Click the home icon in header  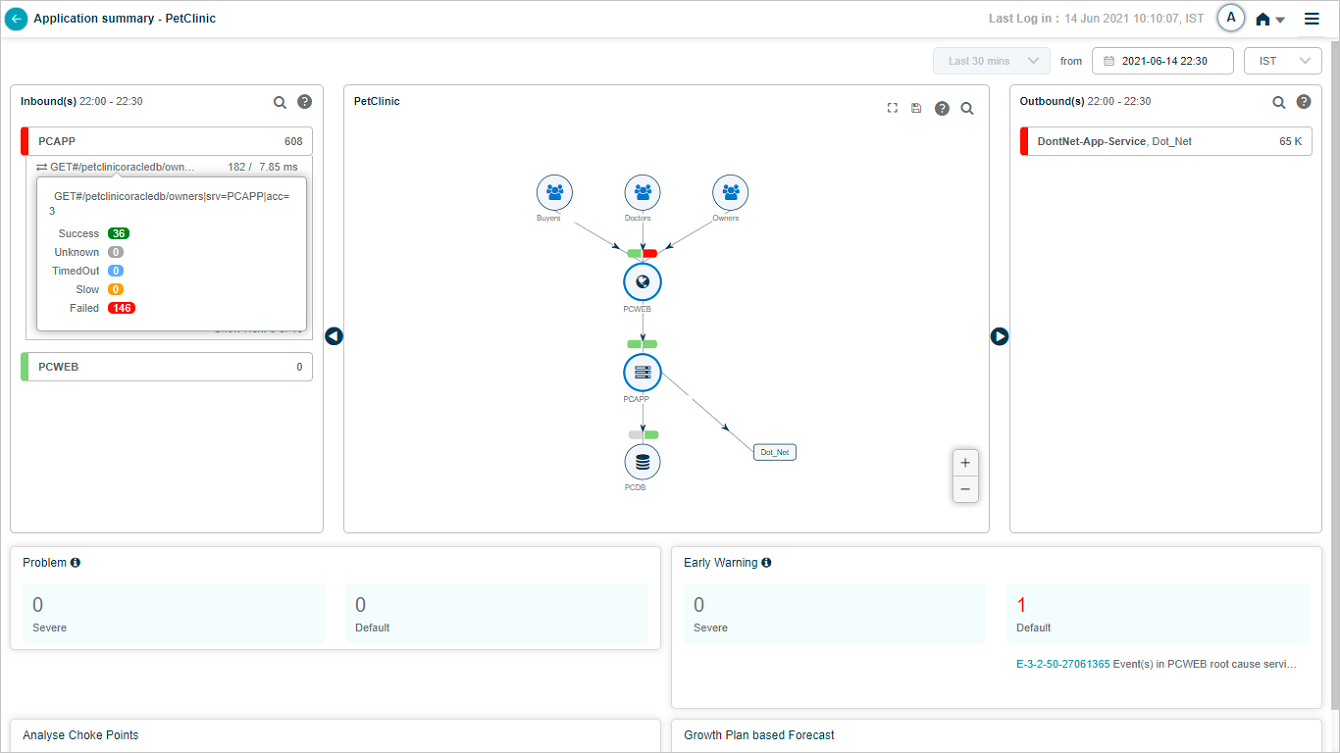click(1263, 19)
